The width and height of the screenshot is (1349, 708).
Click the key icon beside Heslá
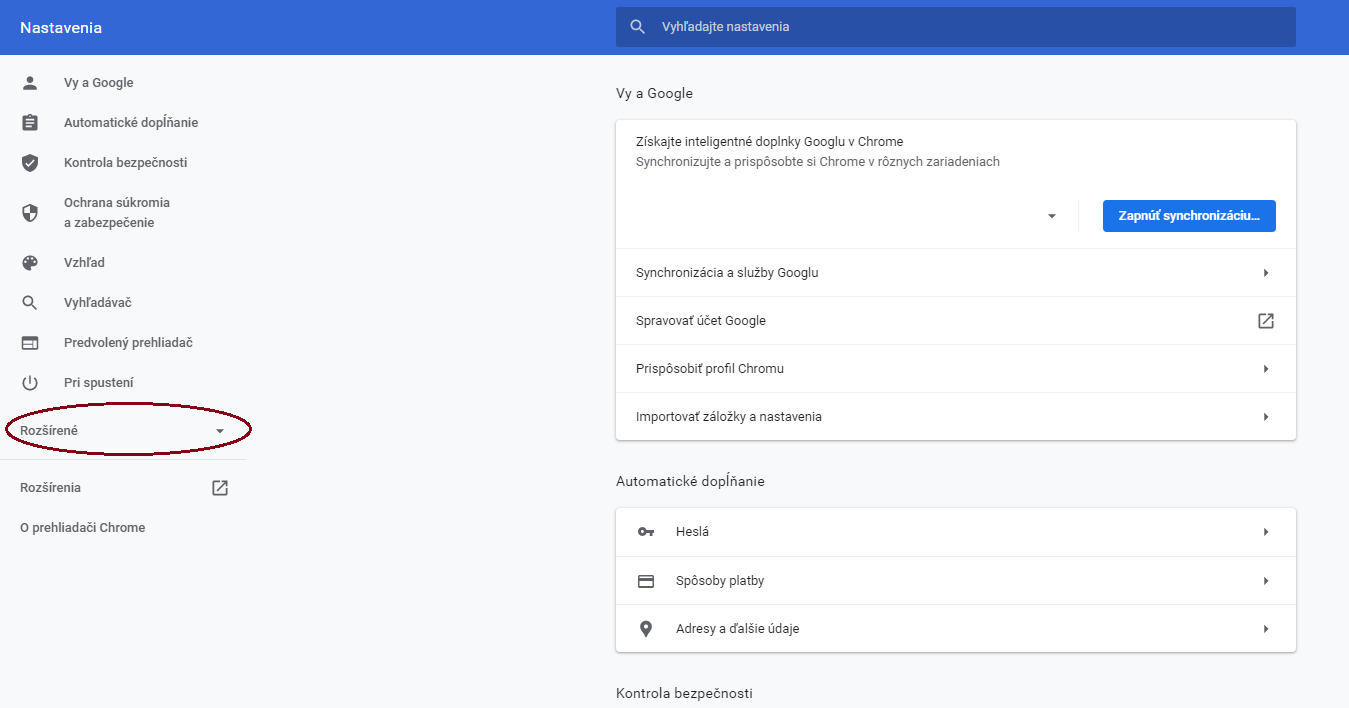(x=646, y=532)
